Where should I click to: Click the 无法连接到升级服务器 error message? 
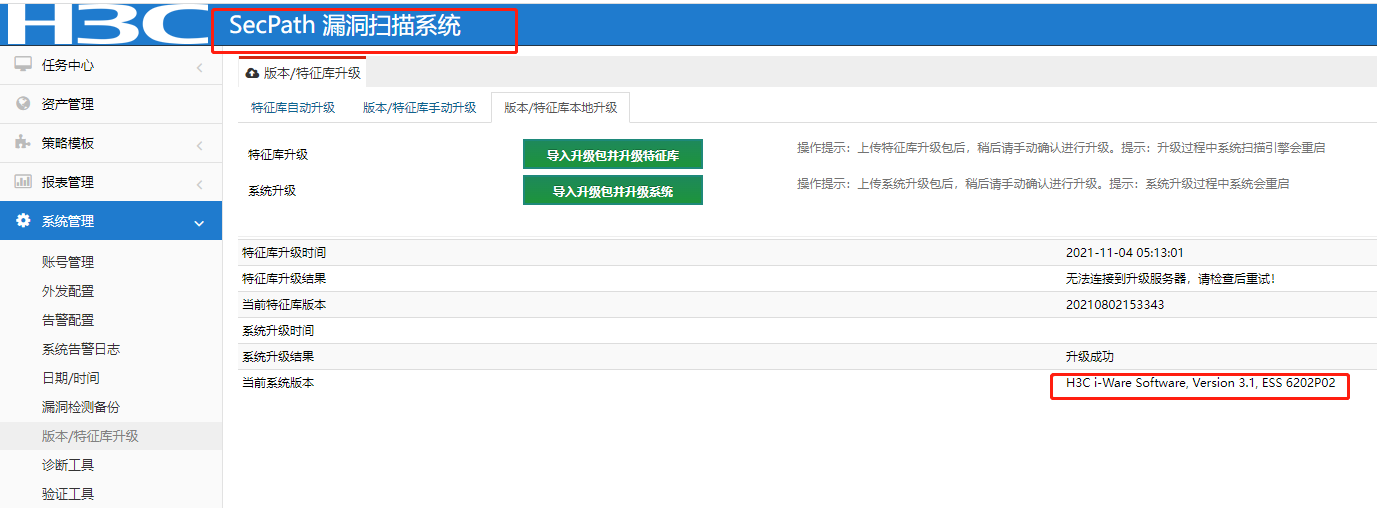pyautogui.click(x=1170, y=279)
